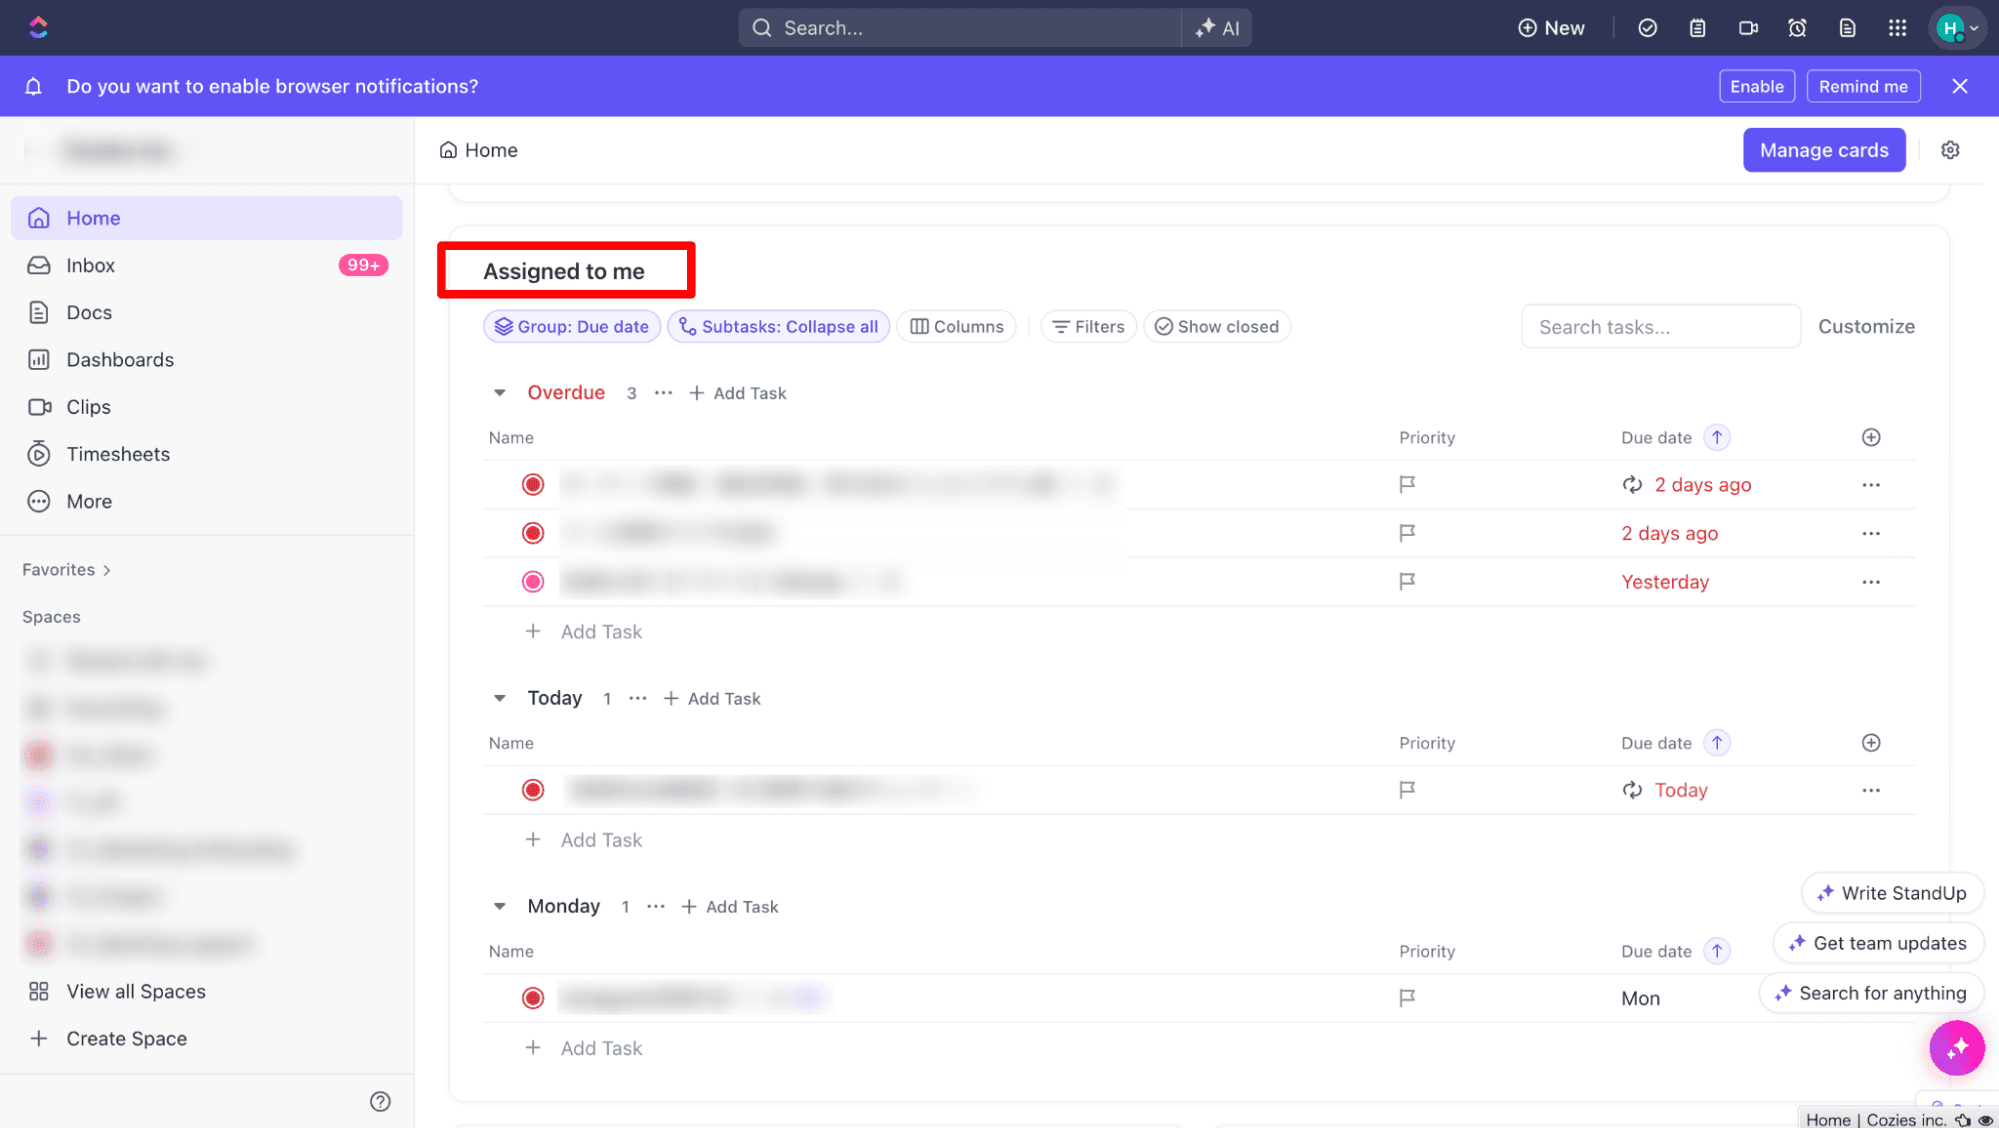Open the apps grid icon
This screenshot has height=1129, width=1999.
point(1897,28)
